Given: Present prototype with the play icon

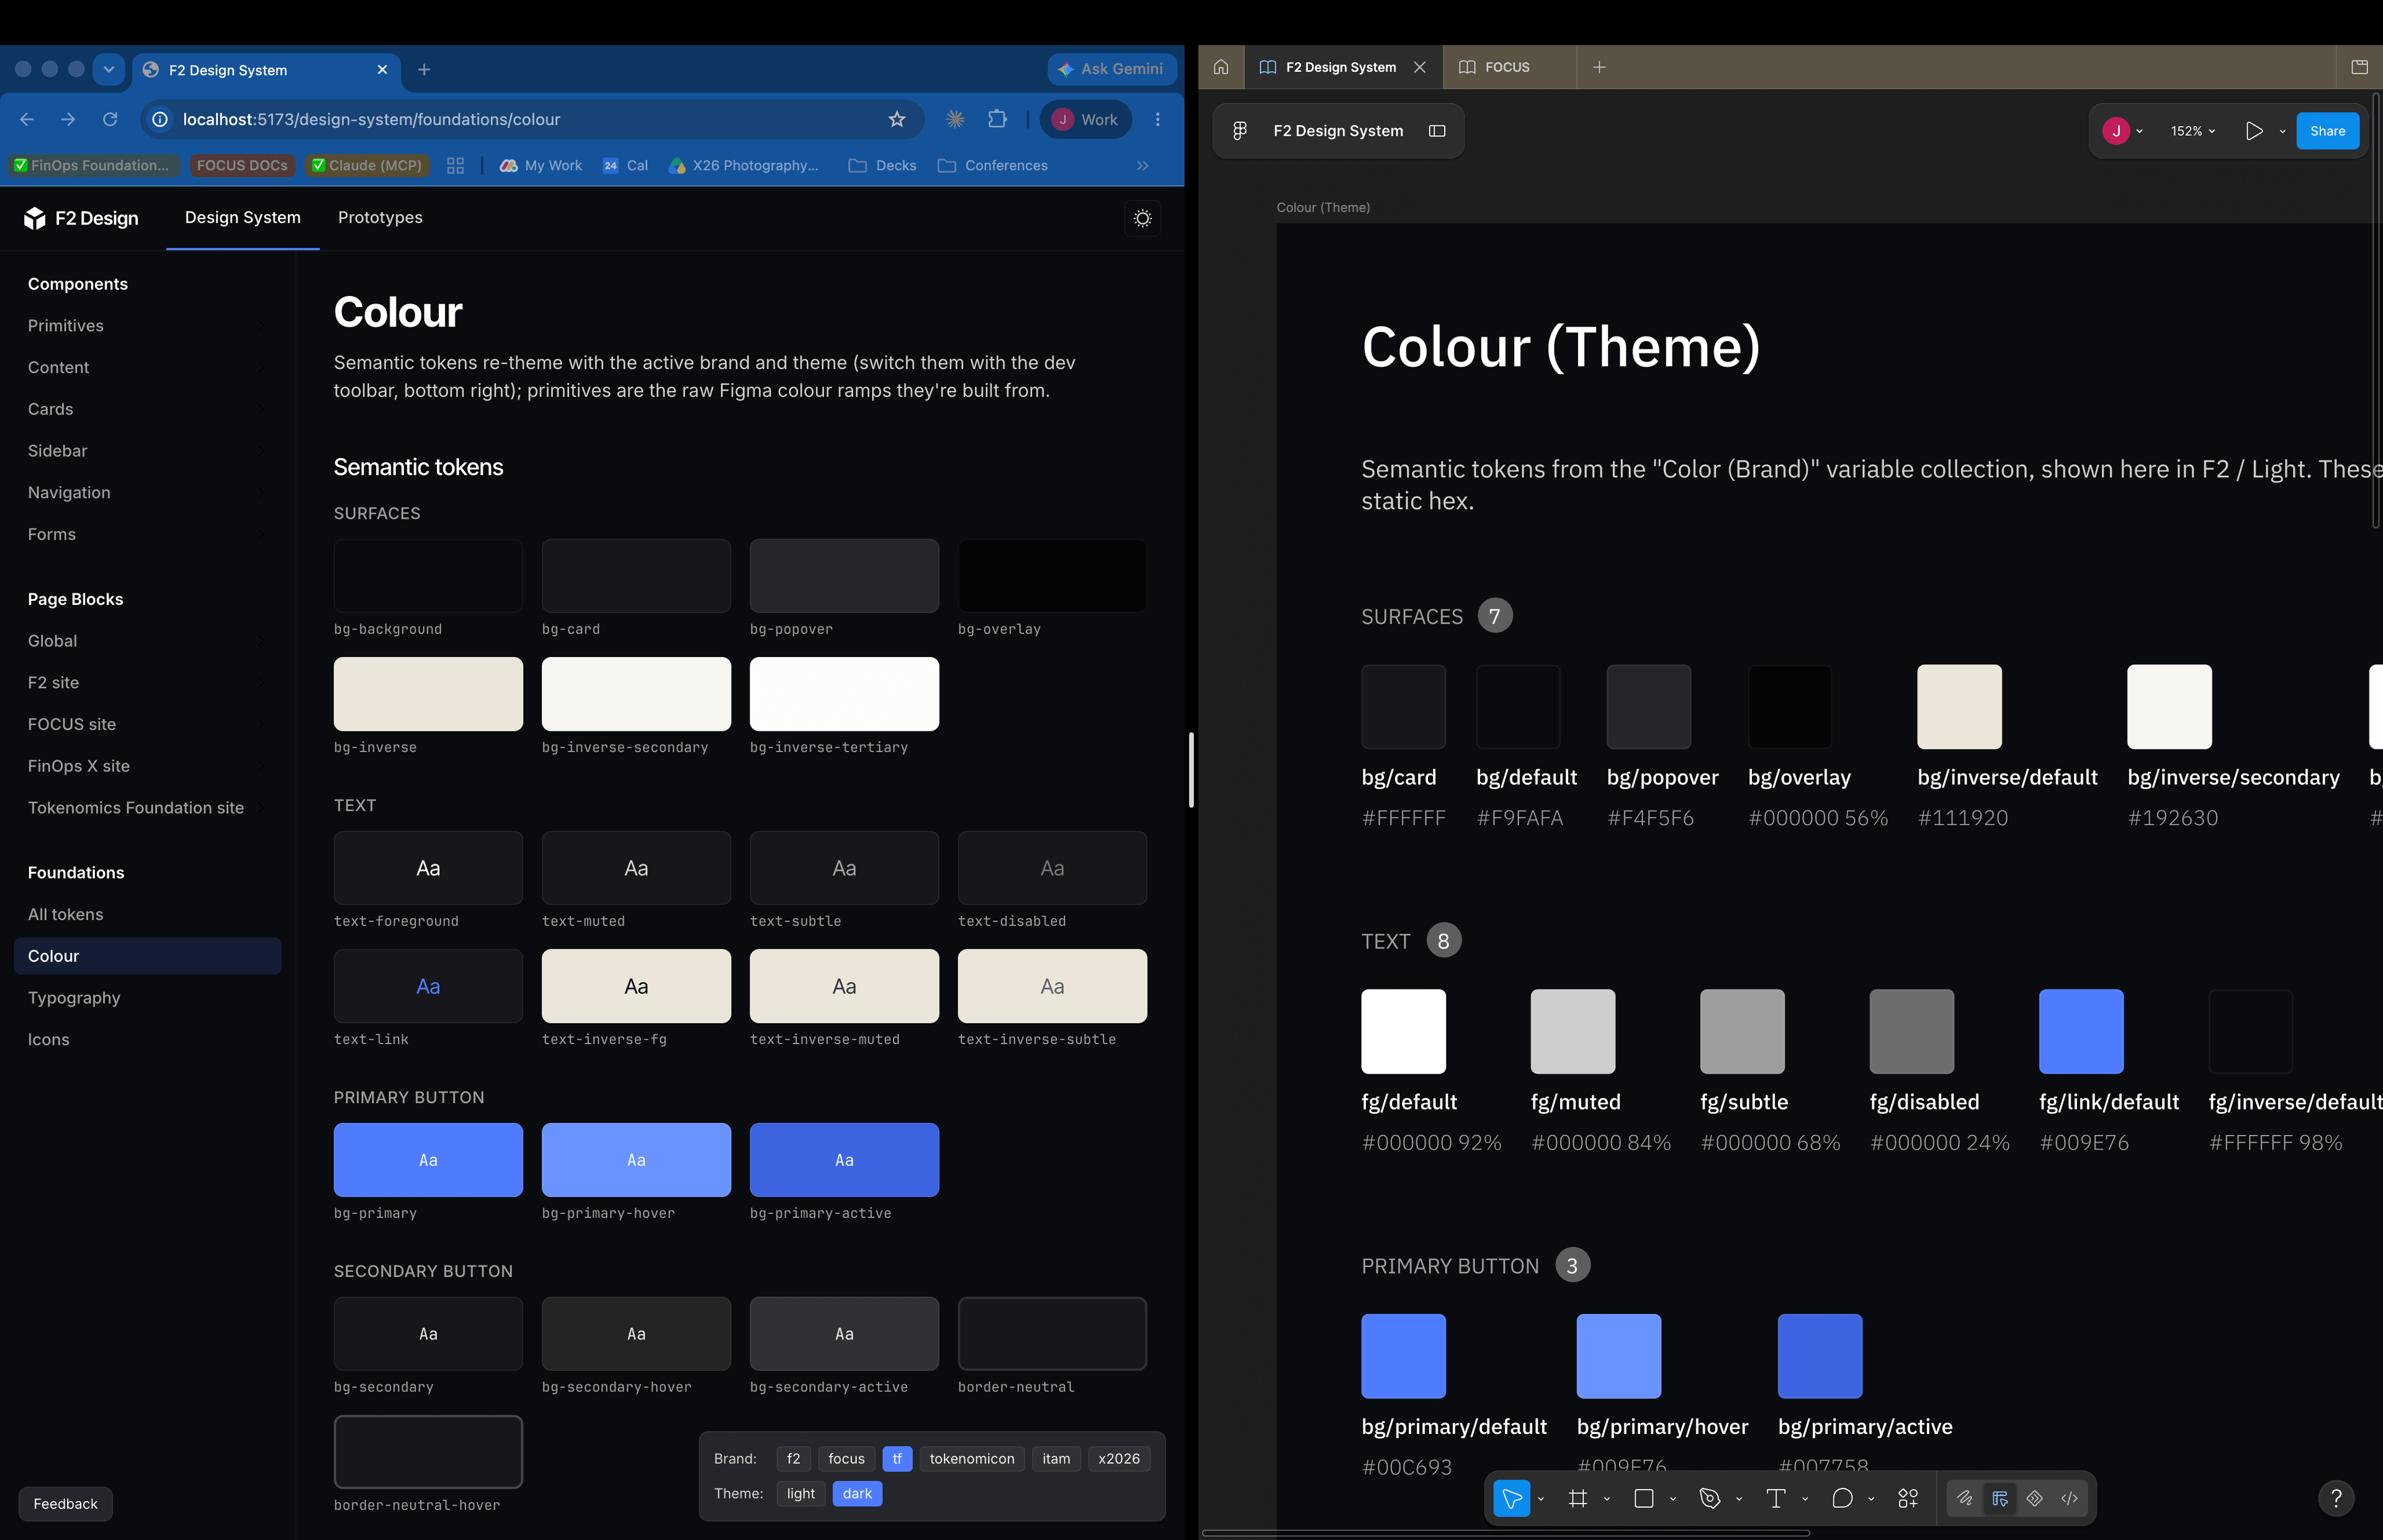Looking at the screenshot, I should click(2254, 131).
